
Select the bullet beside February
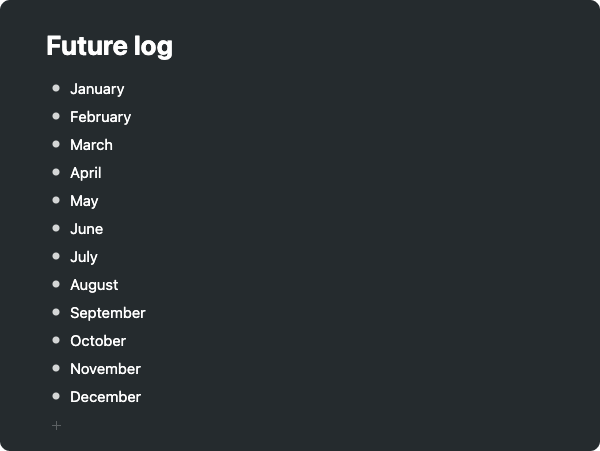56,116
